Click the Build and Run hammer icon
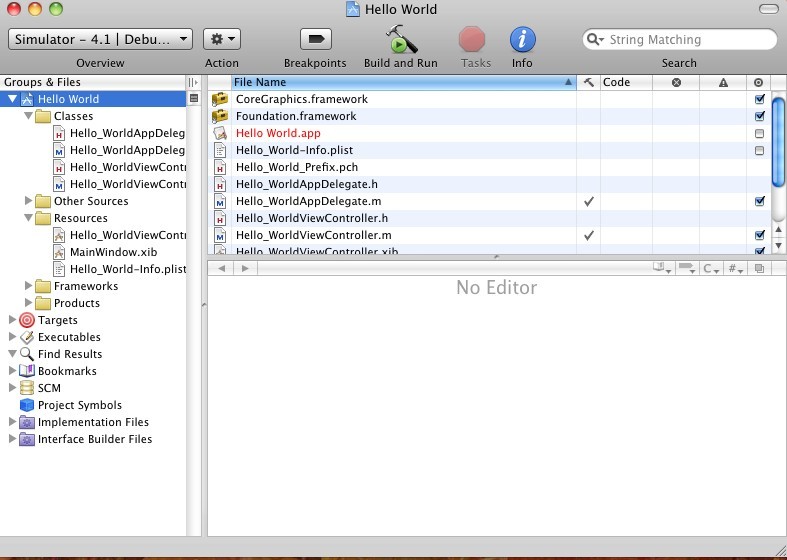The width and height of the screenshot is (787, 560). pos(401,39)
